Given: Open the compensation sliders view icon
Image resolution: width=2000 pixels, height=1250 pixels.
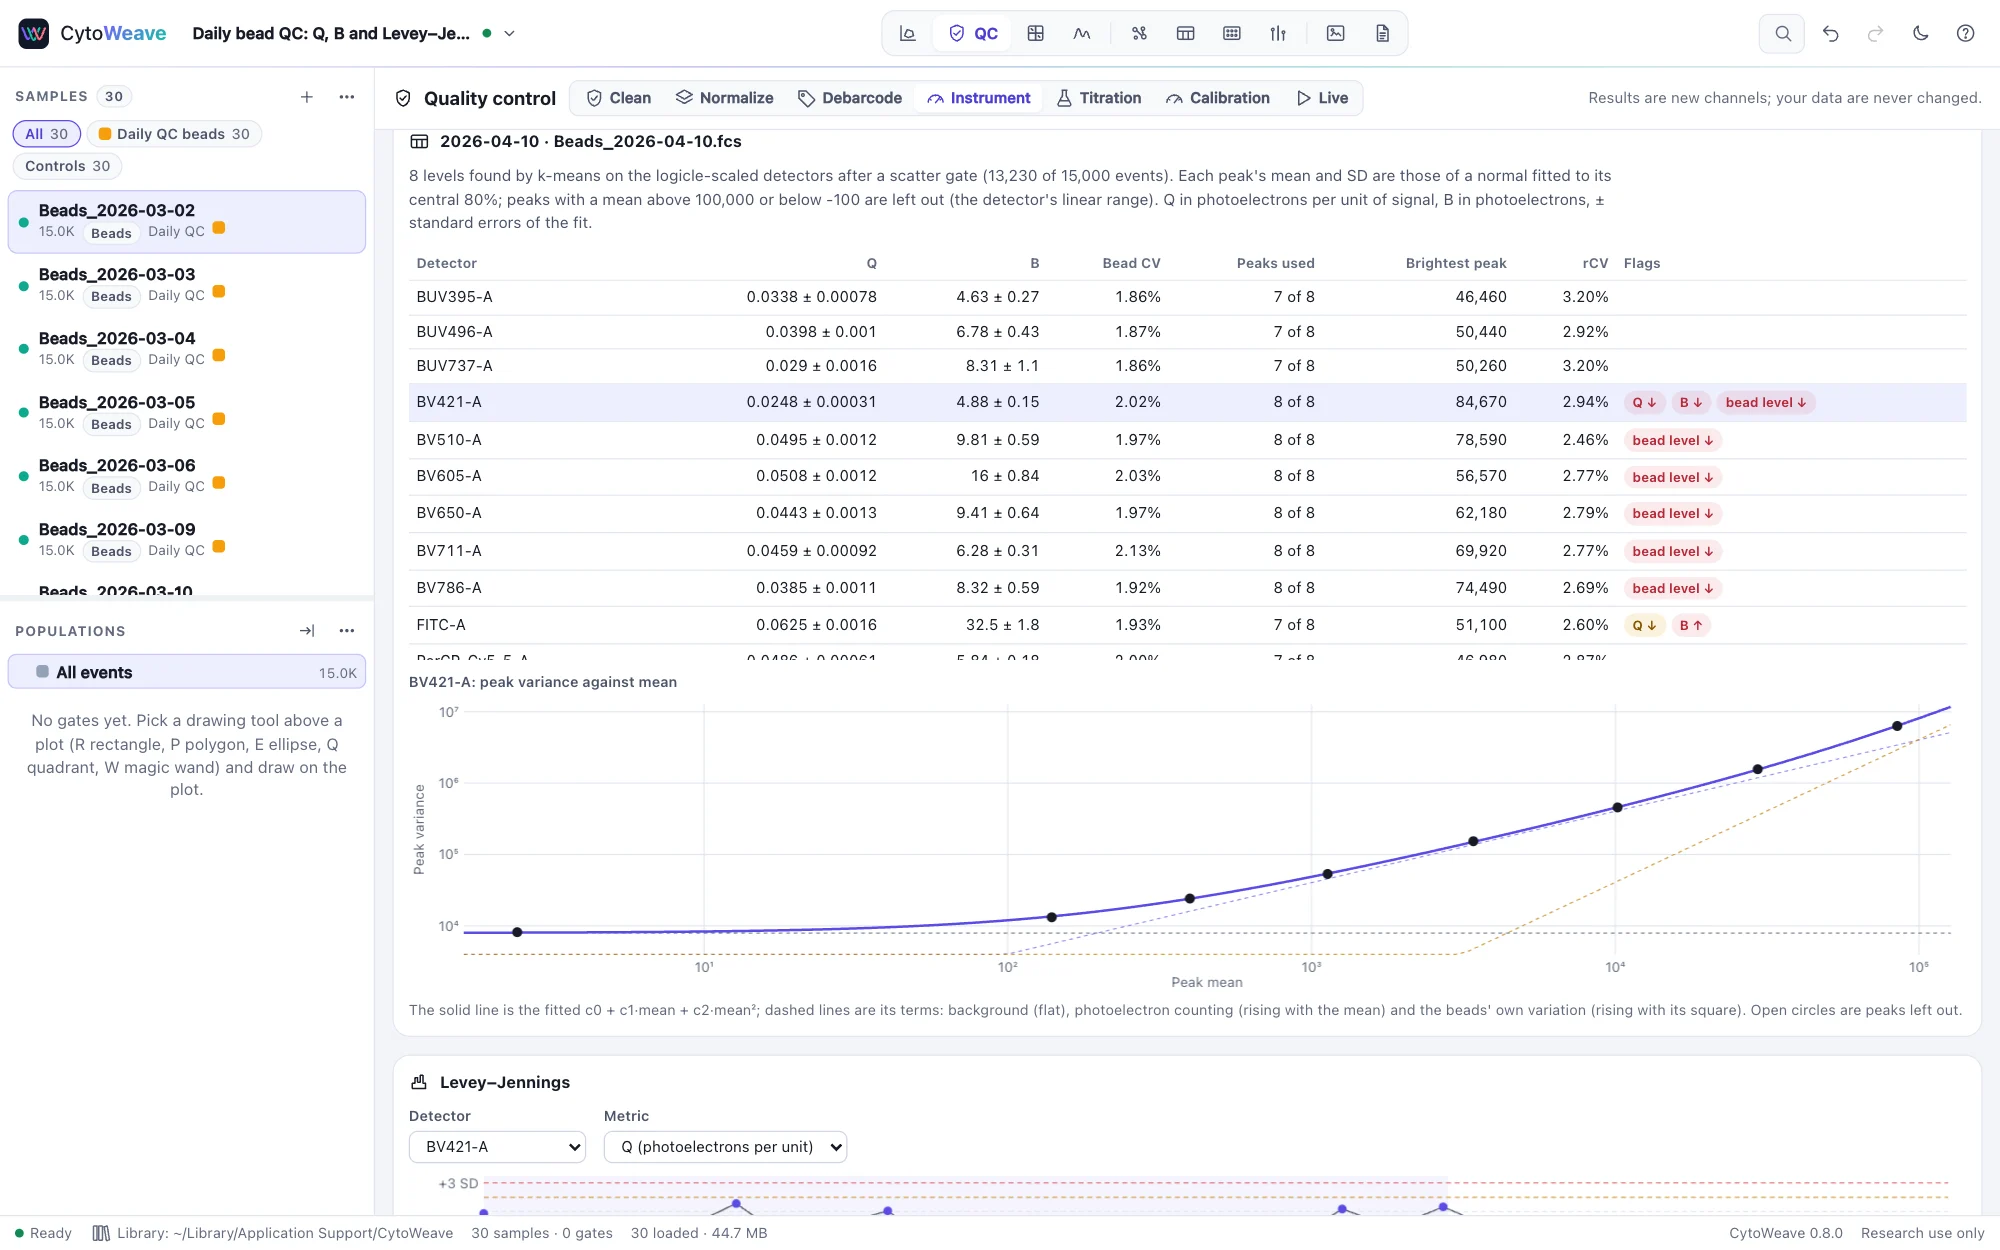Looking at the screenshot, I should 1278,33.
